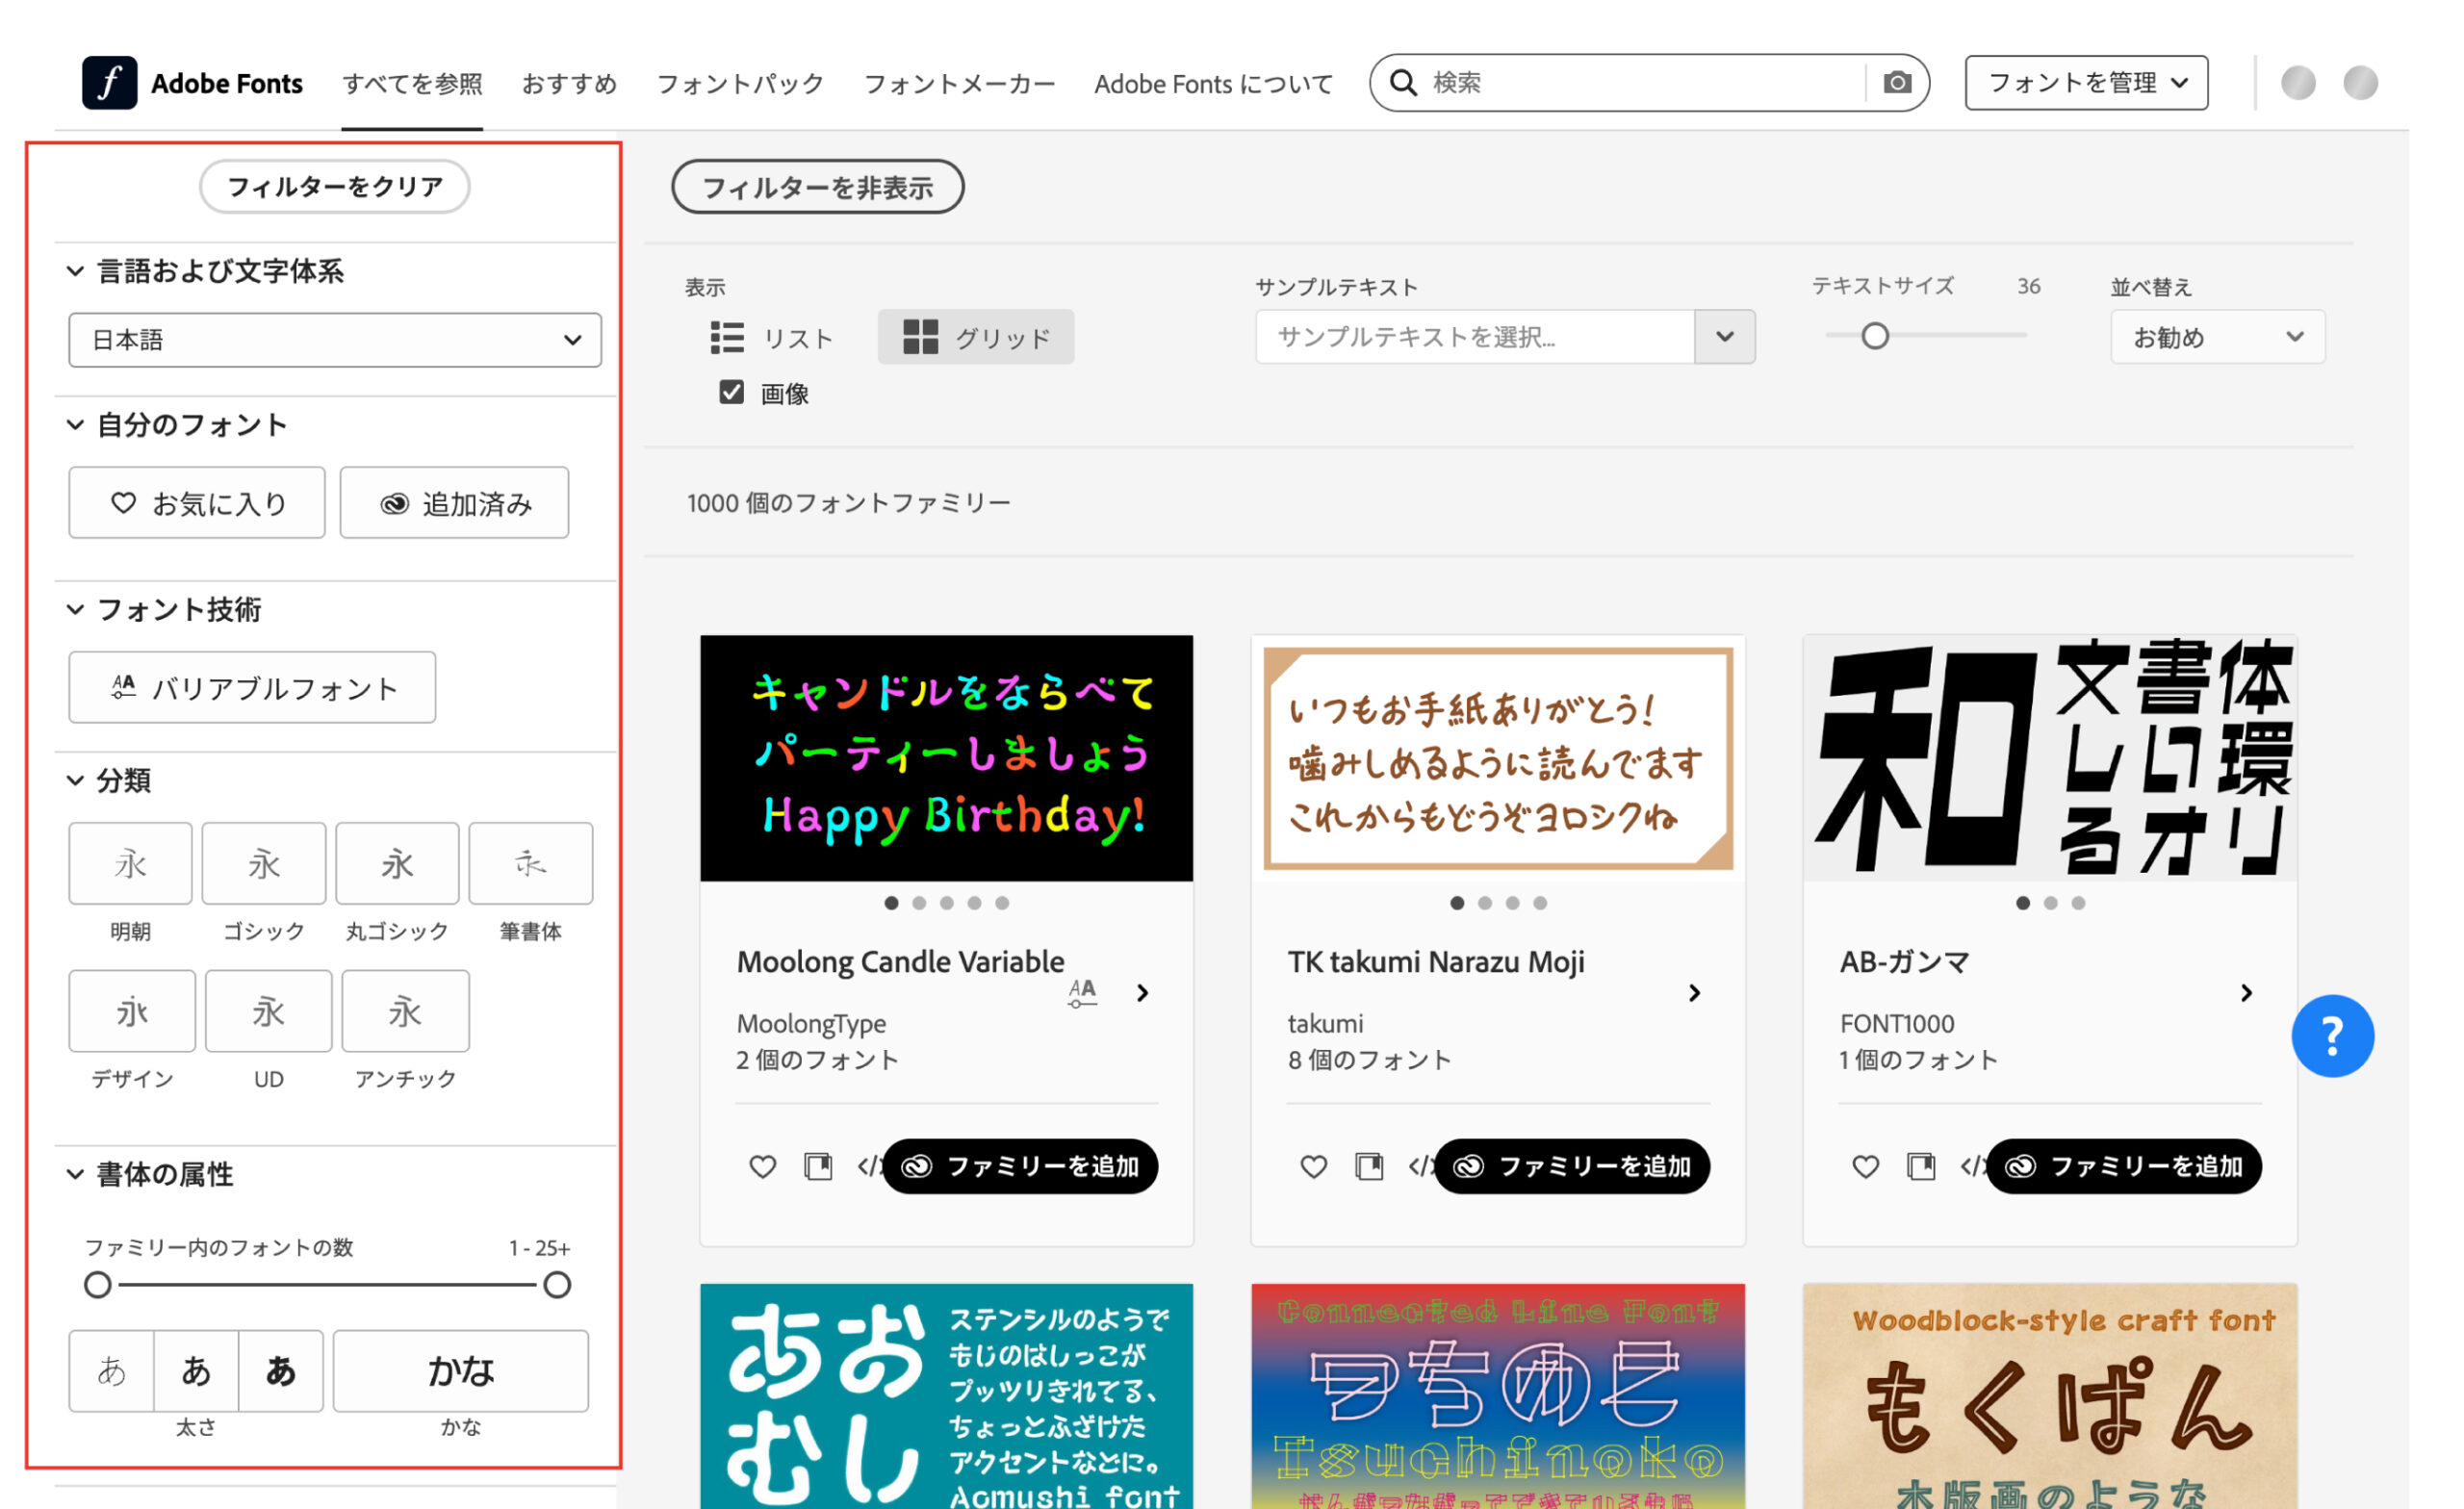2464x1509 pixels.
Task: Select heavy weight あ filter
Action: click(281, 1371)
